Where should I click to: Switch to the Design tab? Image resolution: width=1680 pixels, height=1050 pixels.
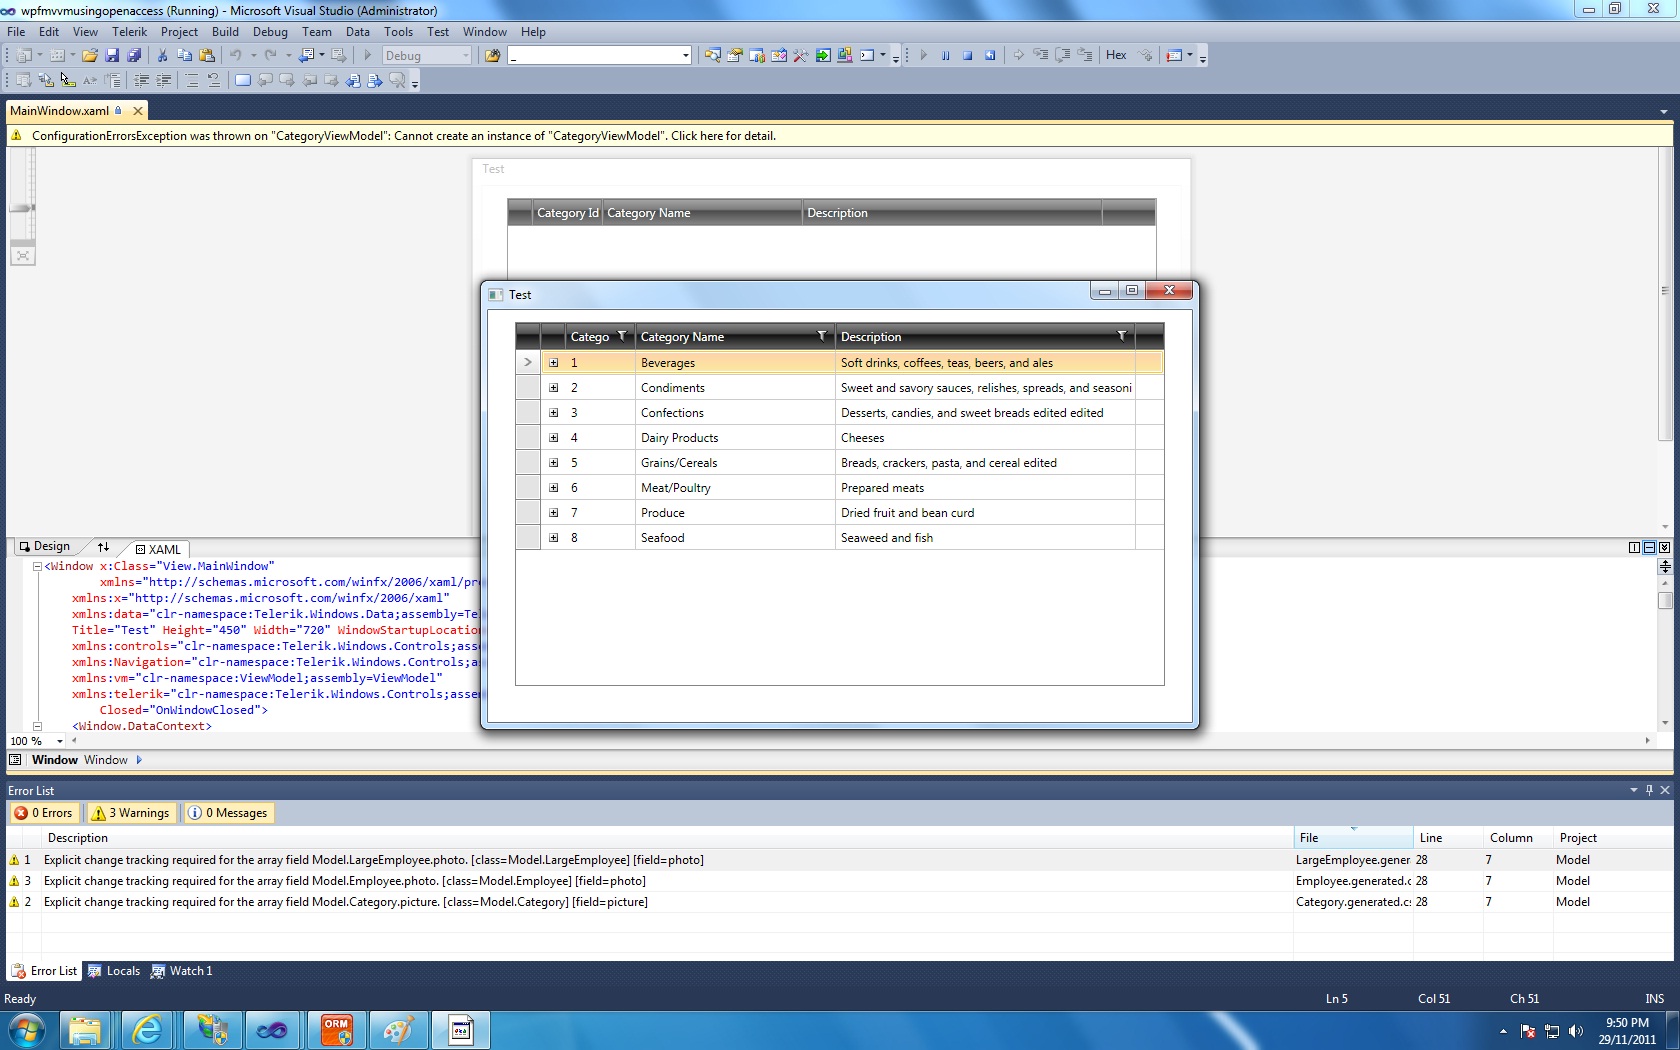(45, 547)
